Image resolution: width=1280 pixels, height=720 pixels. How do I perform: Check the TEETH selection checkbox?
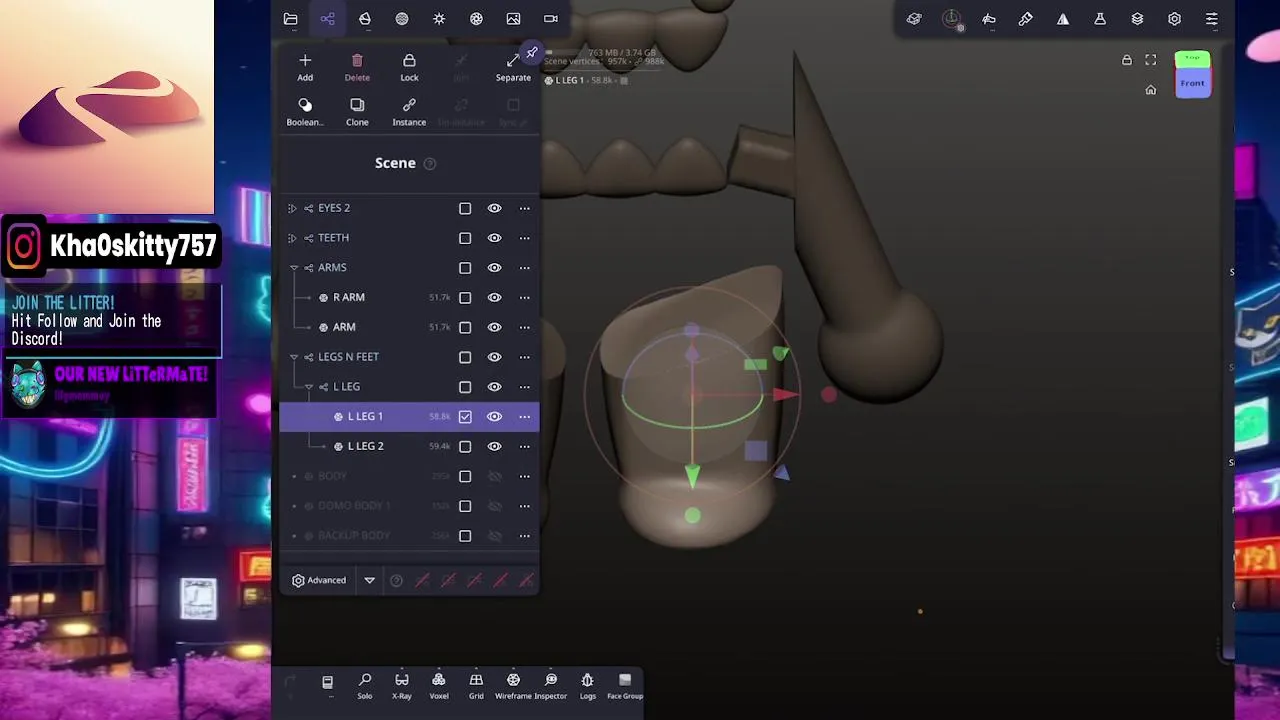tap(465, 238)
